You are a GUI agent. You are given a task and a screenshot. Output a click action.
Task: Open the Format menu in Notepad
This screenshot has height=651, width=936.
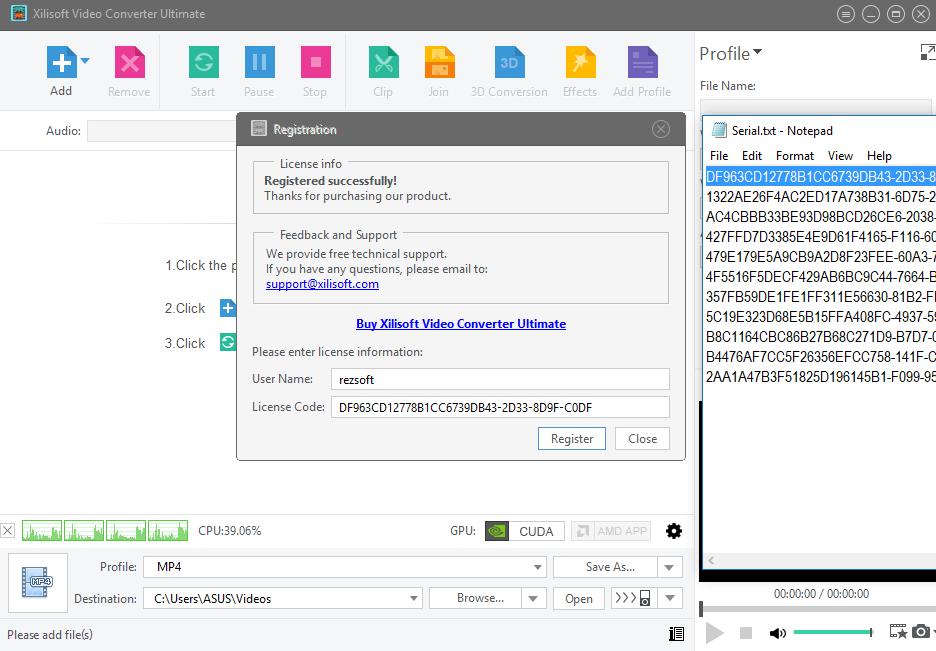pyautogui.click(x=795, y=156)
